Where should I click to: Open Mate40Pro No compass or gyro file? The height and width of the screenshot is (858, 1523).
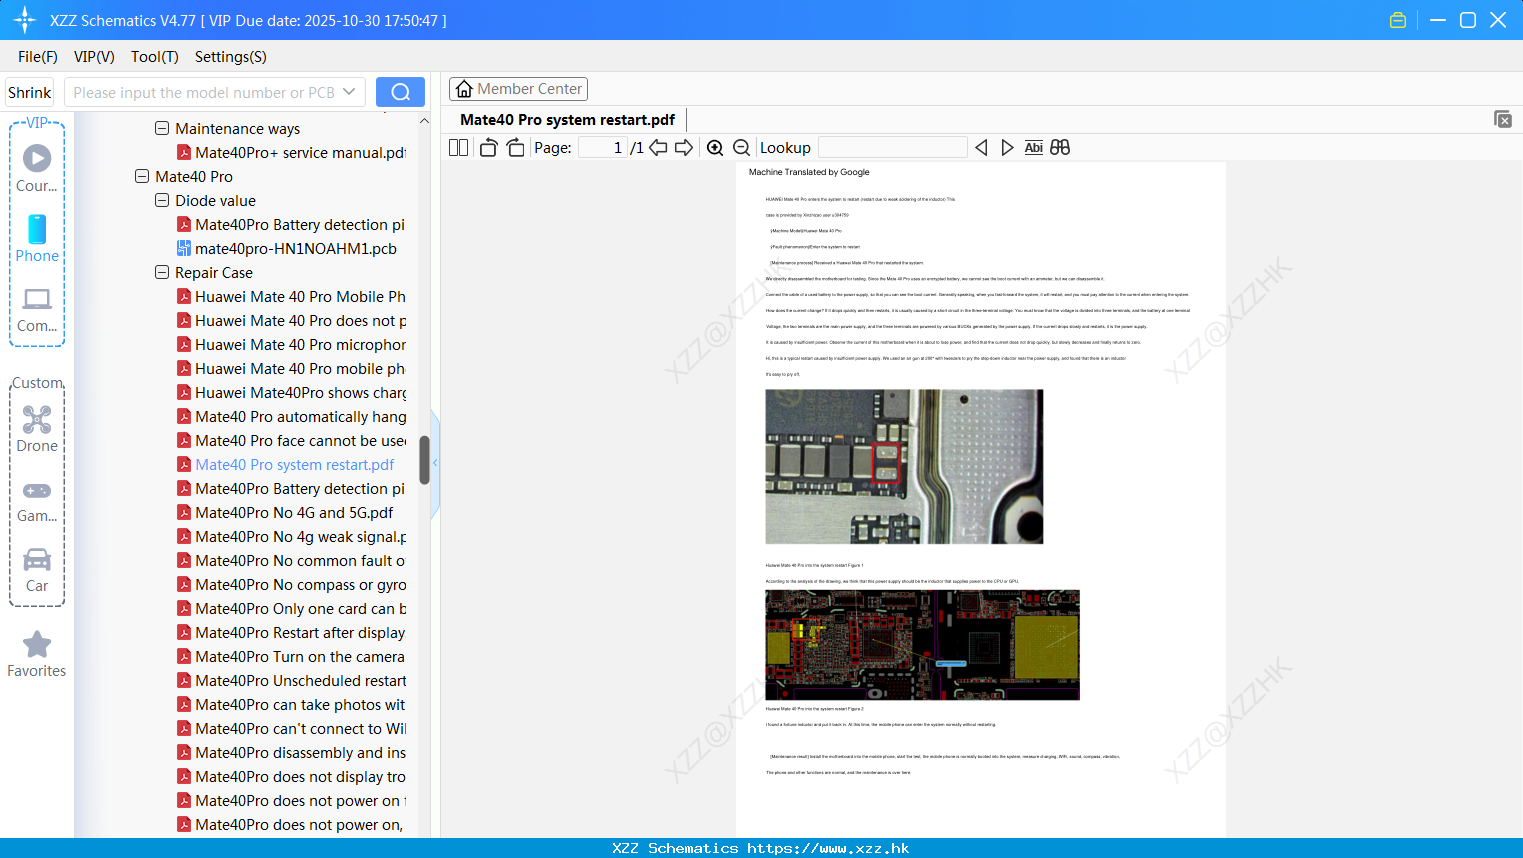292,584
